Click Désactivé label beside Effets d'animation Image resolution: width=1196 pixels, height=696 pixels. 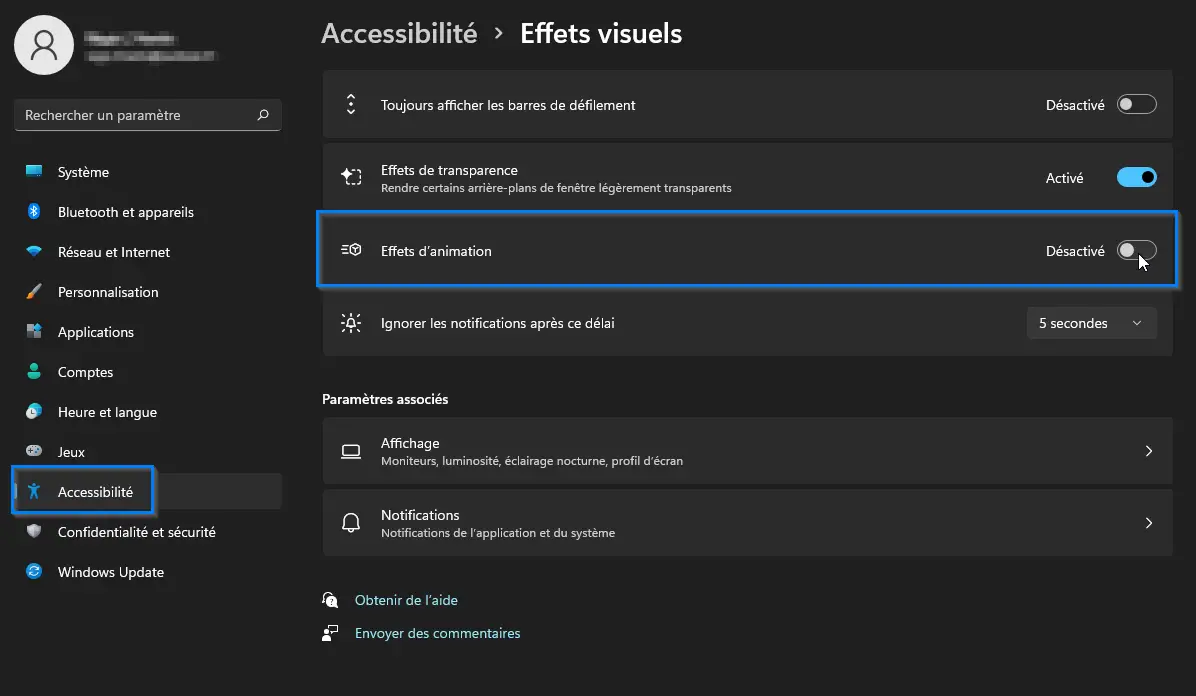1075,251
